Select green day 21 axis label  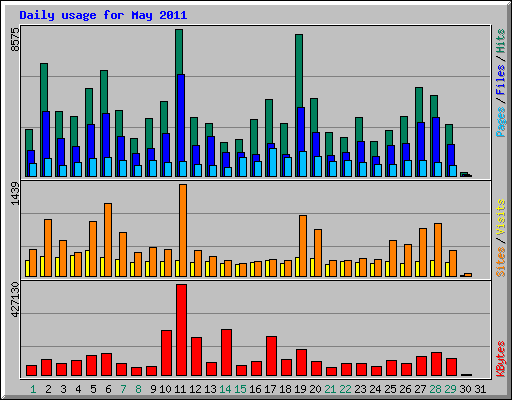(330, 389)
